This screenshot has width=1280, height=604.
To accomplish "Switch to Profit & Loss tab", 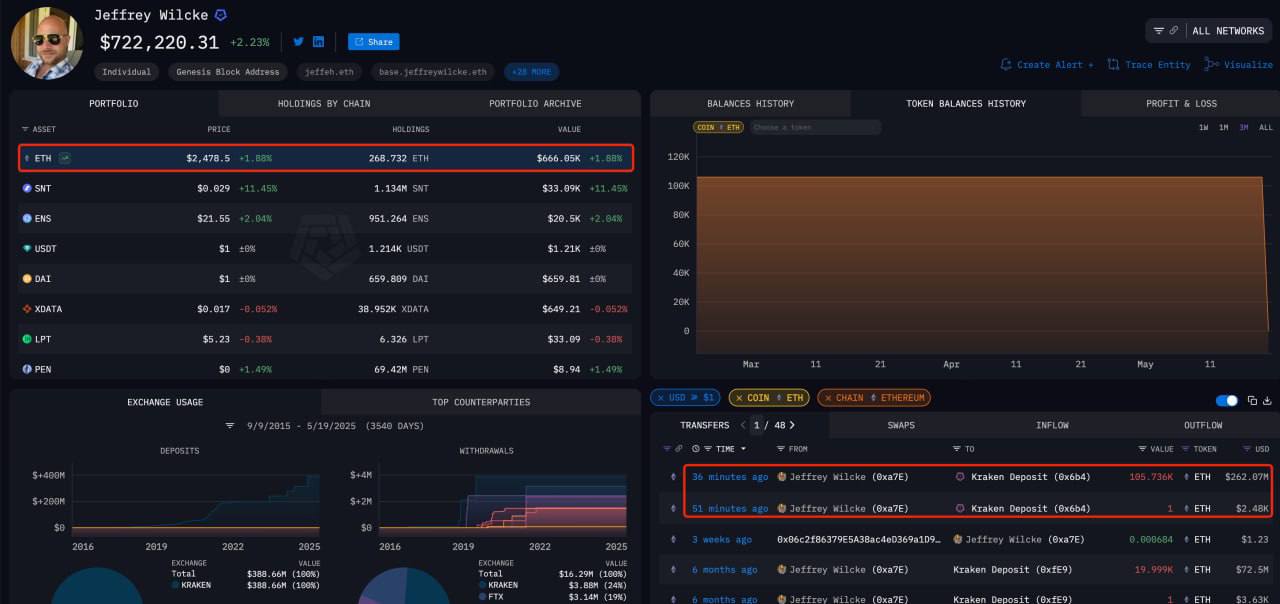I will [1181, 103].
